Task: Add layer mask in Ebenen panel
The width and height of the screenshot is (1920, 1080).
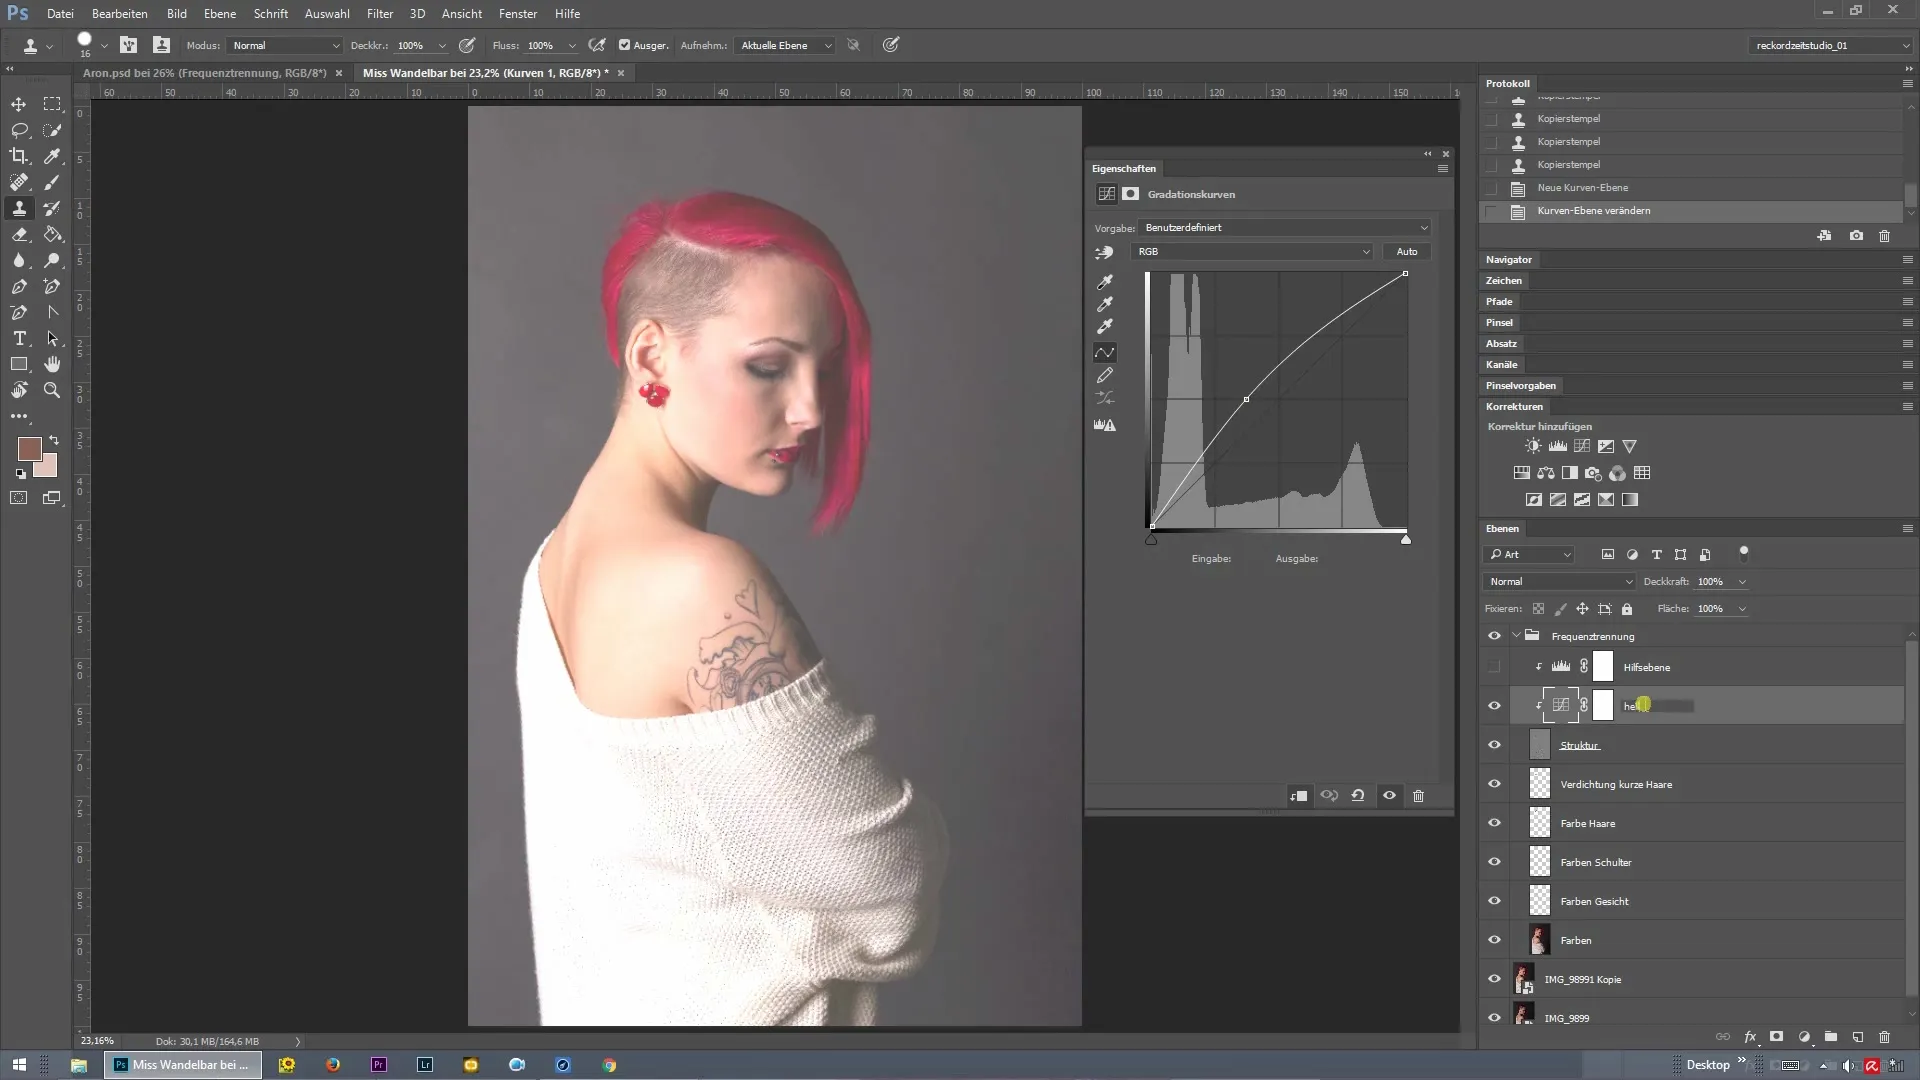Action: (x=1776, y=1037)
